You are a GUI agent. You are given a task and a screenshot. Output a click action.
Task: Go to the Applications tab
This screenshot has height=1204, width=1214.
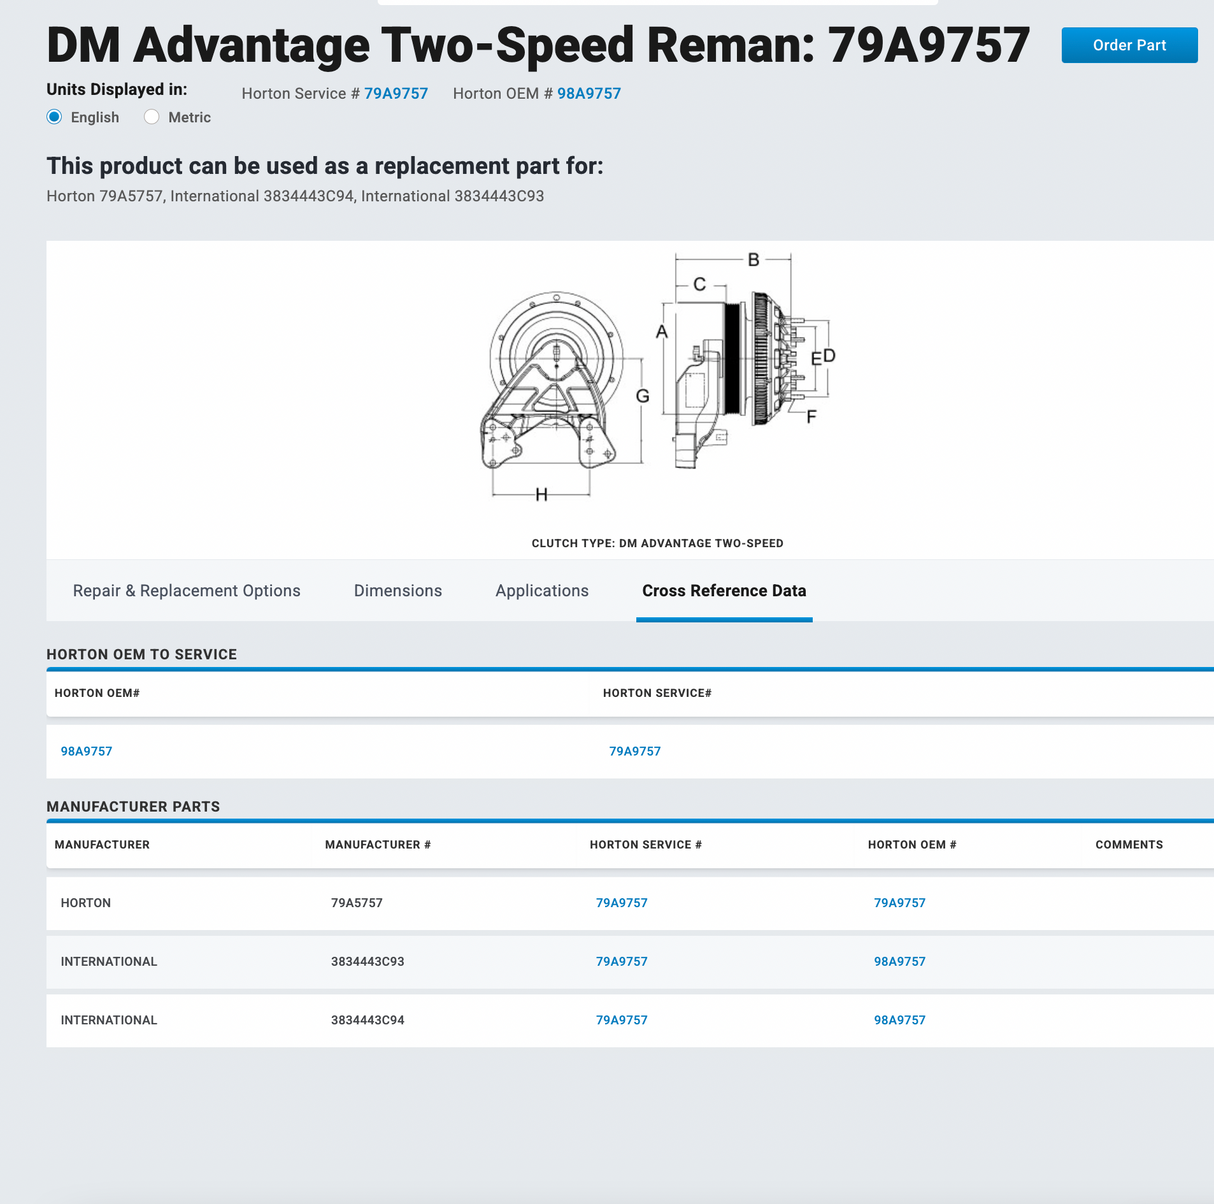[x=541, y=591]
